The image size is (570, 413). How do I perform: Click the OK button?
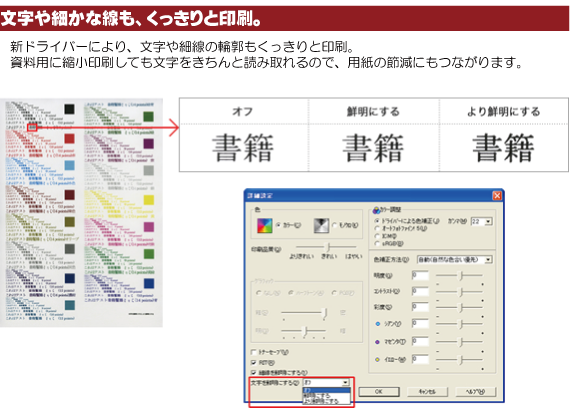[x=379, y=392]
